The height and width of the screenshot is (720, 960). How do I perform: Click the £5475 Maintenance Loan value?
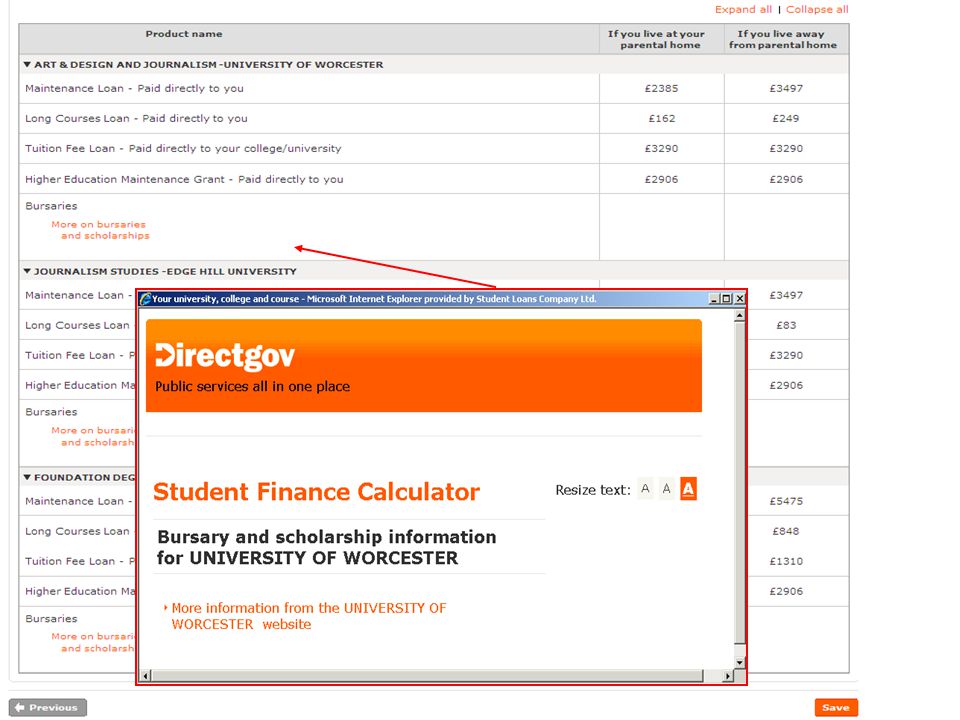point(786,501)
